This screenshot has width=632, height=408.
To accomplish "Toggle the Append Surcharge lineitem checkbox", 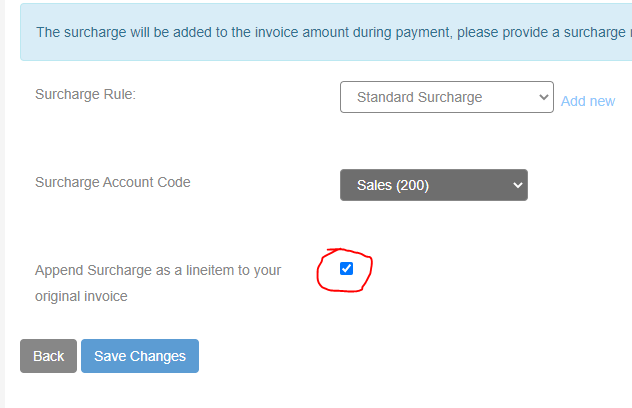I will [346, 269].
